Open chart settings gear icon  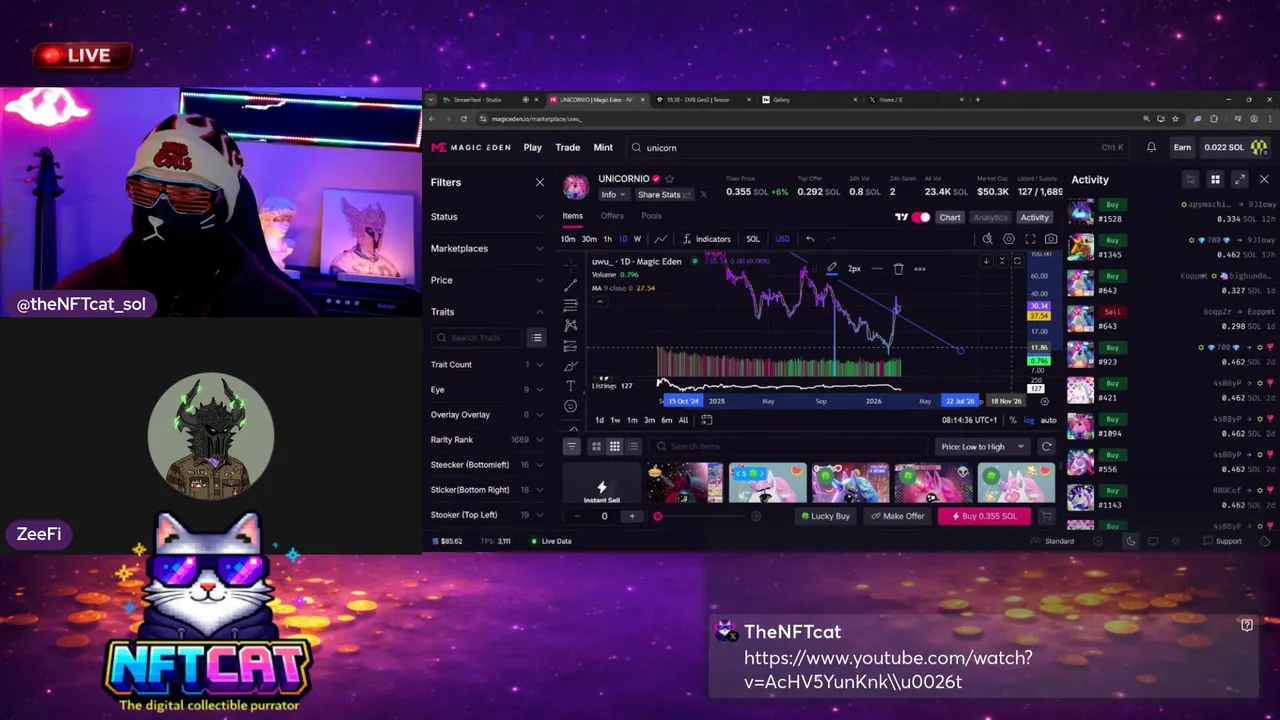(1009, 239)
